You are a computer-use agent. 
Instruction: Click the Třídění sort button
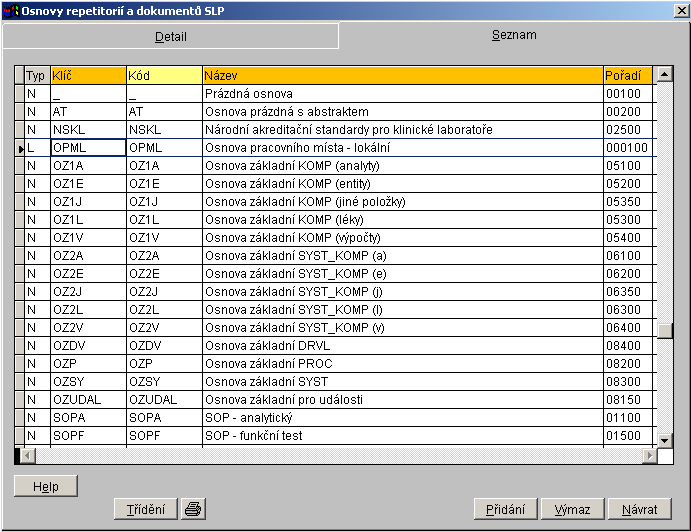(146, 509)
